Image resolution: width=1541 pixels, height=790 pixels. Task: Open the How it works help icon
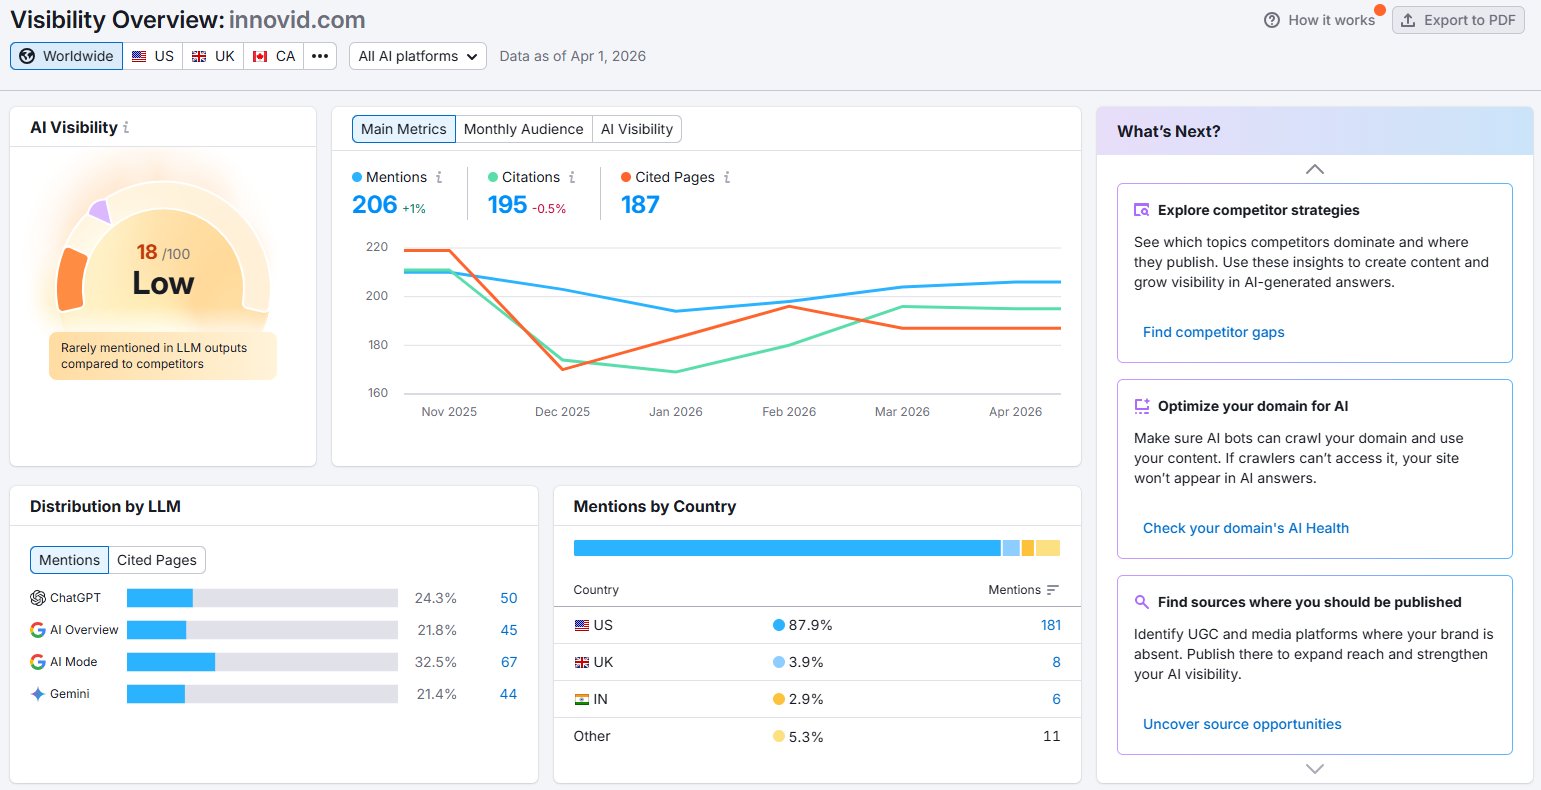click(1273, 19)
